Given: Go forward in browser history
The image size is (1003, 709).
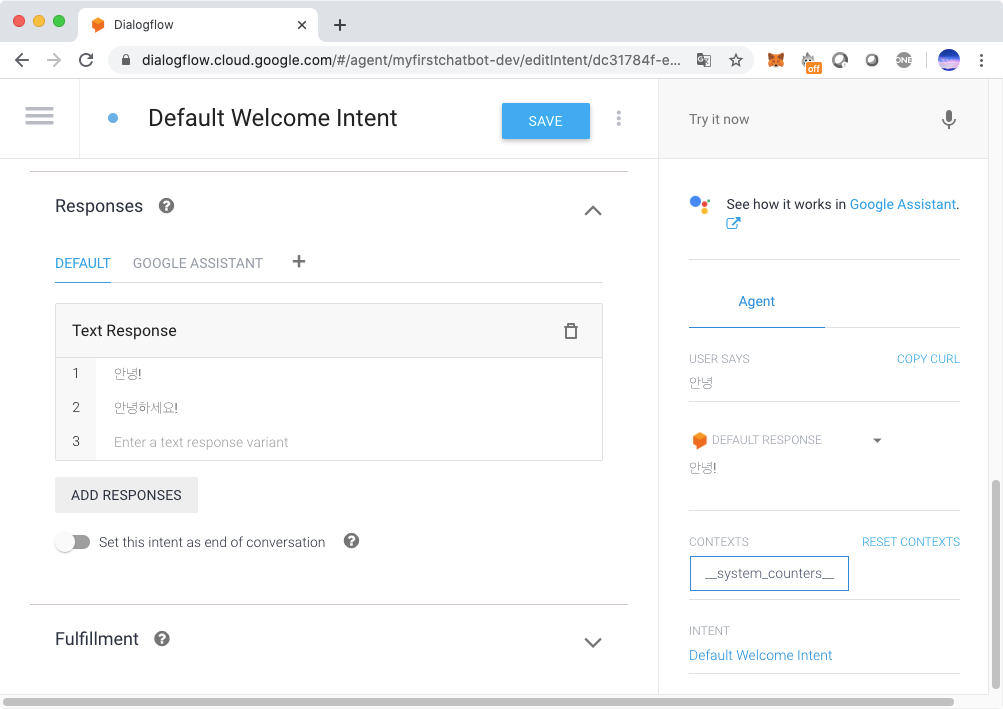Looking at the screenshot, I should [x=54, y=60].
